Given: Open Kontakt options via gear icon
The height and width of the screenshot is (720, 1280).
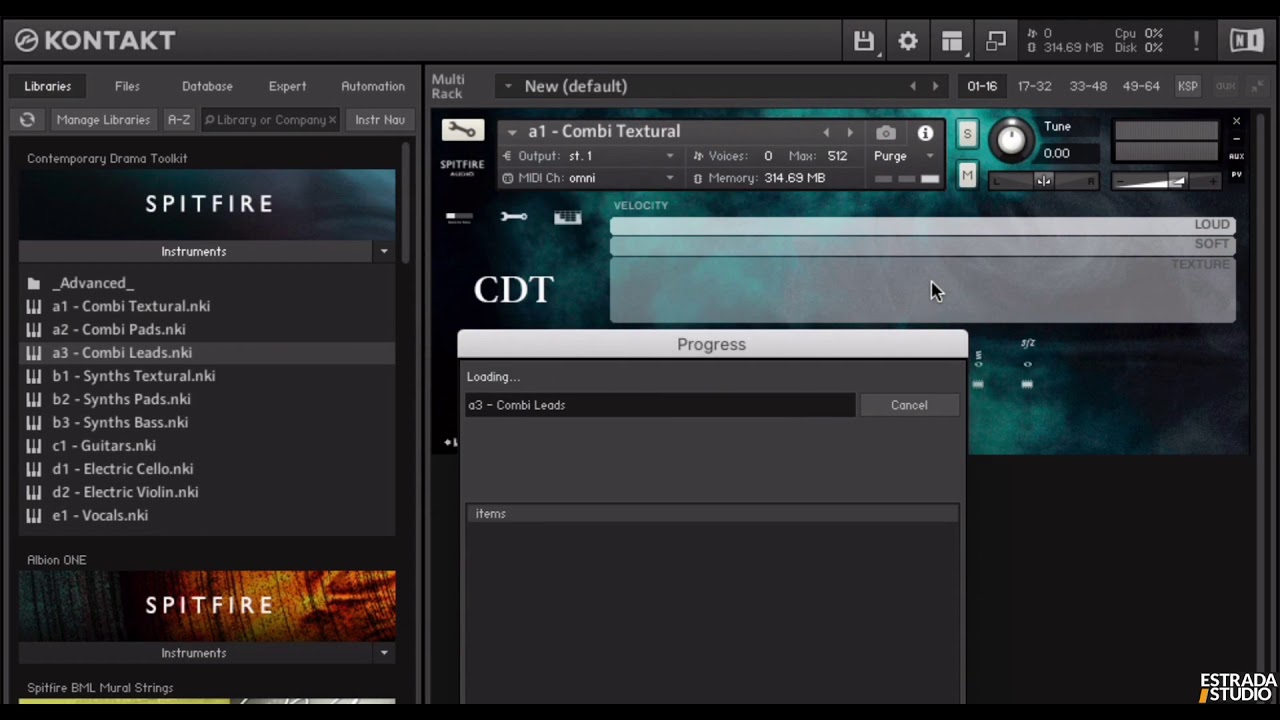Looking at the screenshot, I should tap(908, 41).
